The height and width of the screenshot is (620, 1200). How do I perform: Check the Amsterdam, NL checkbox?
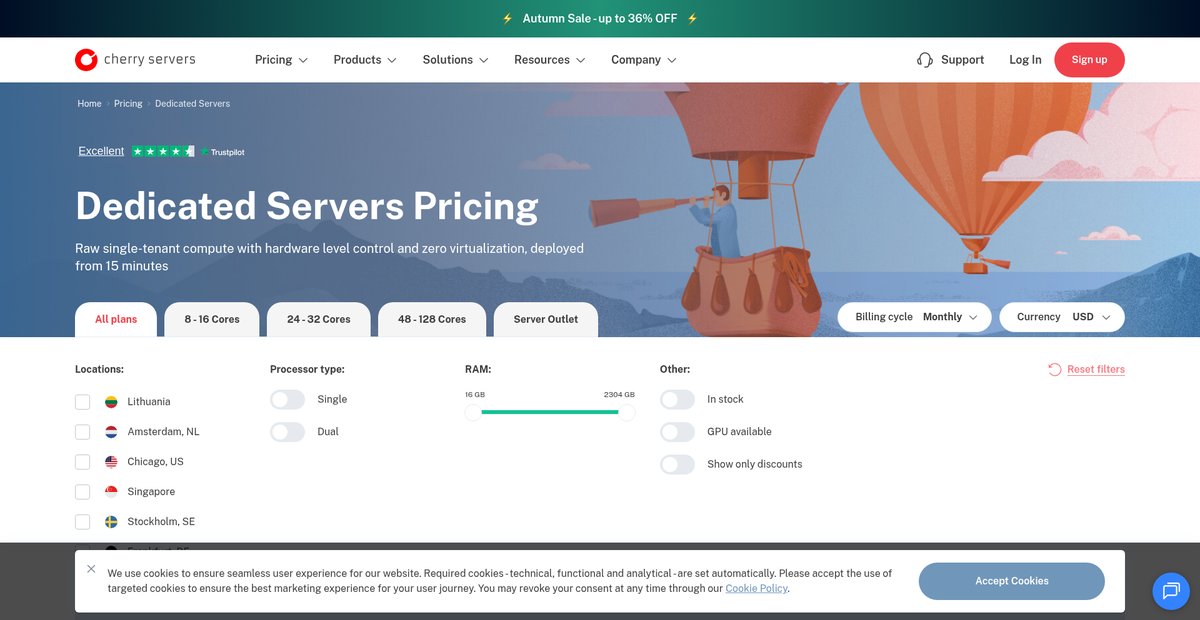coord(82,432)
